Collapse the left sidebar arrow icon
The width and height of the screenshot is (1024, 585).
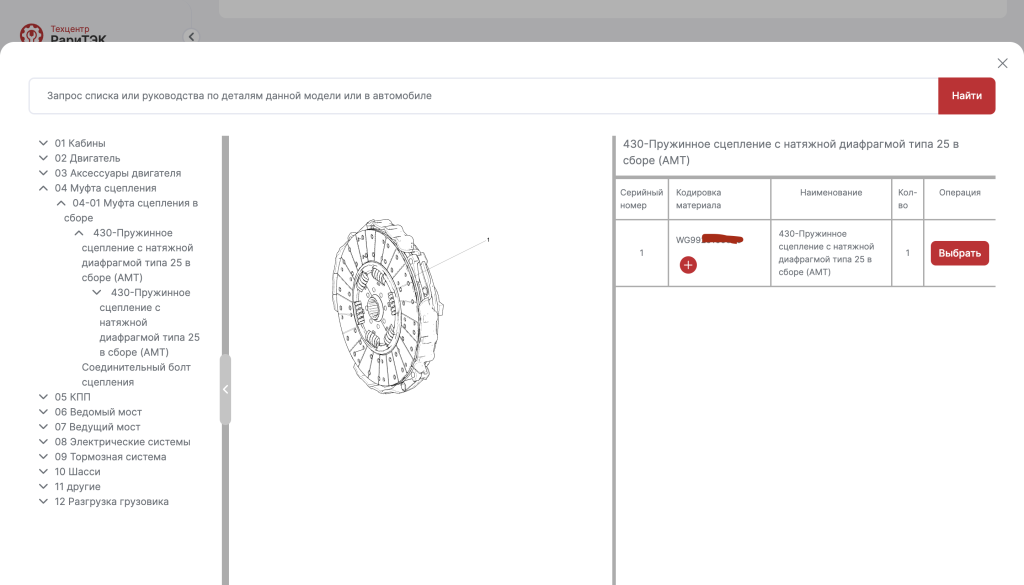(192, 37)
